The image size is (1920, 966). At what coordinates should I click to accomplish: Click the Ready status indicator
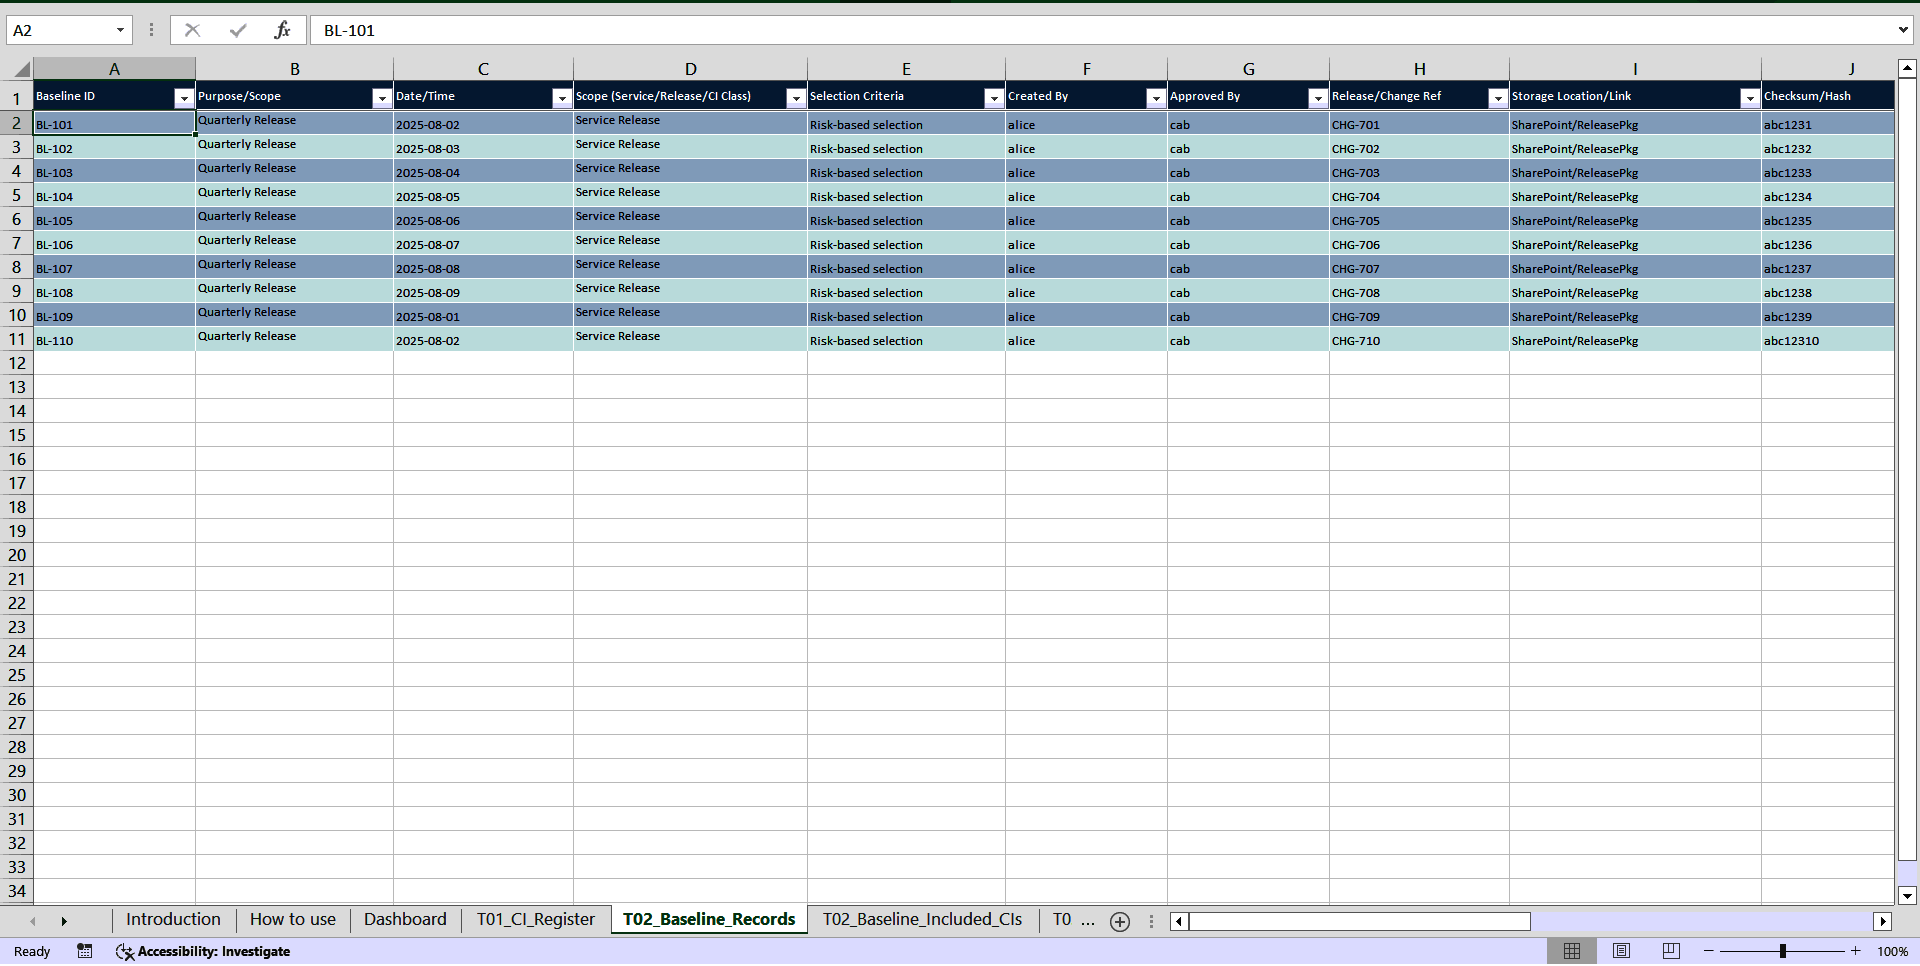click(x=32, y=952)
